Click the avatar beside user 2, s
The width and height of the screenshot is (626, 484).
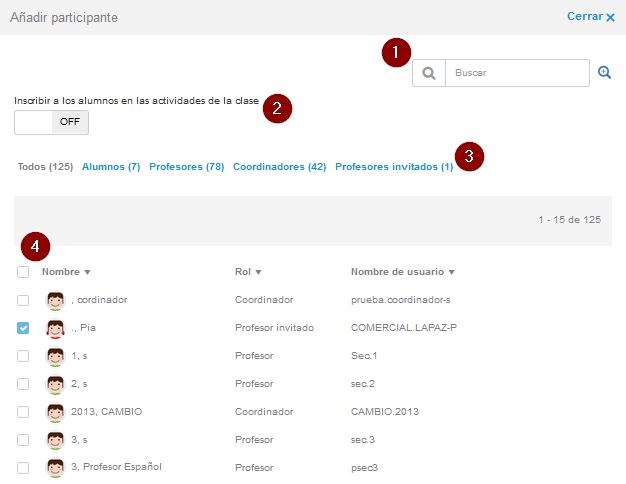click(56, 384)
